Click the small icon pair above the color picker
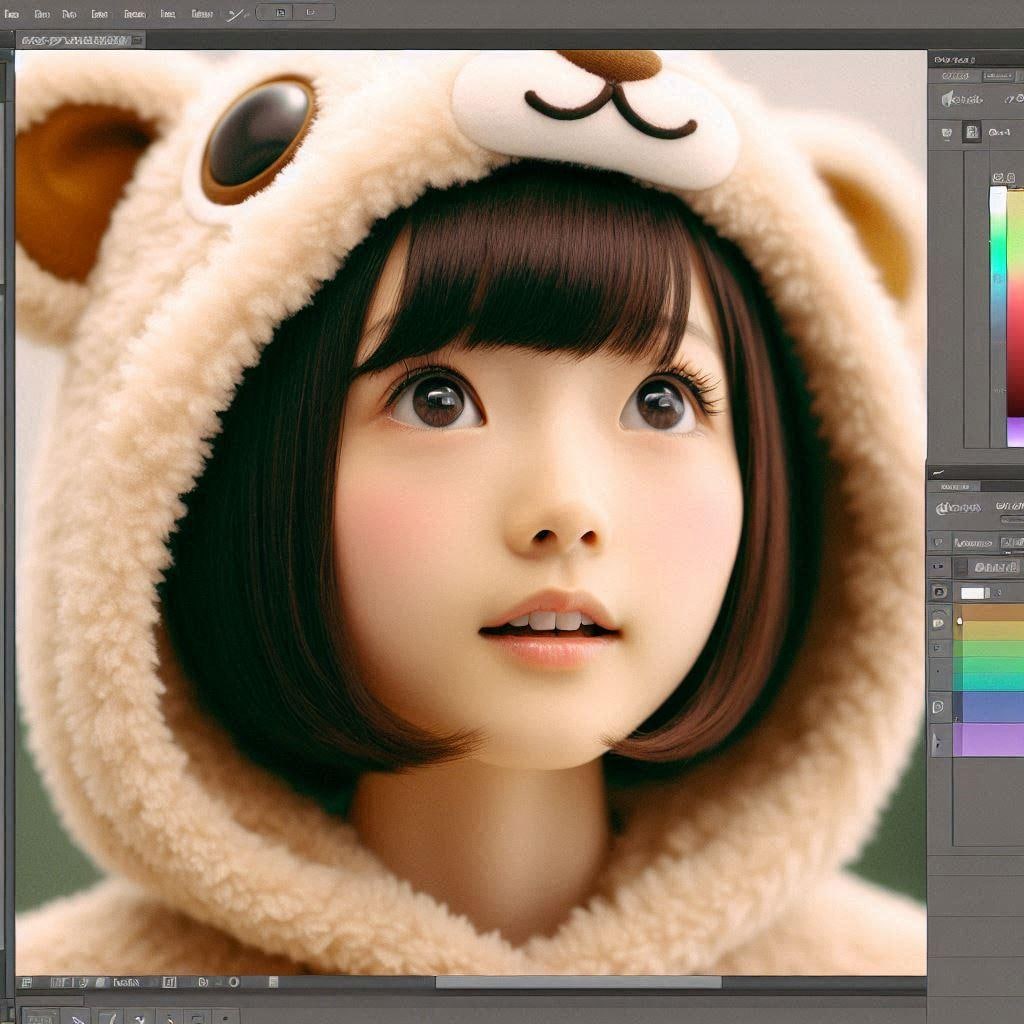This screenshot has height=1024, width=1024. coord(1004,178)
